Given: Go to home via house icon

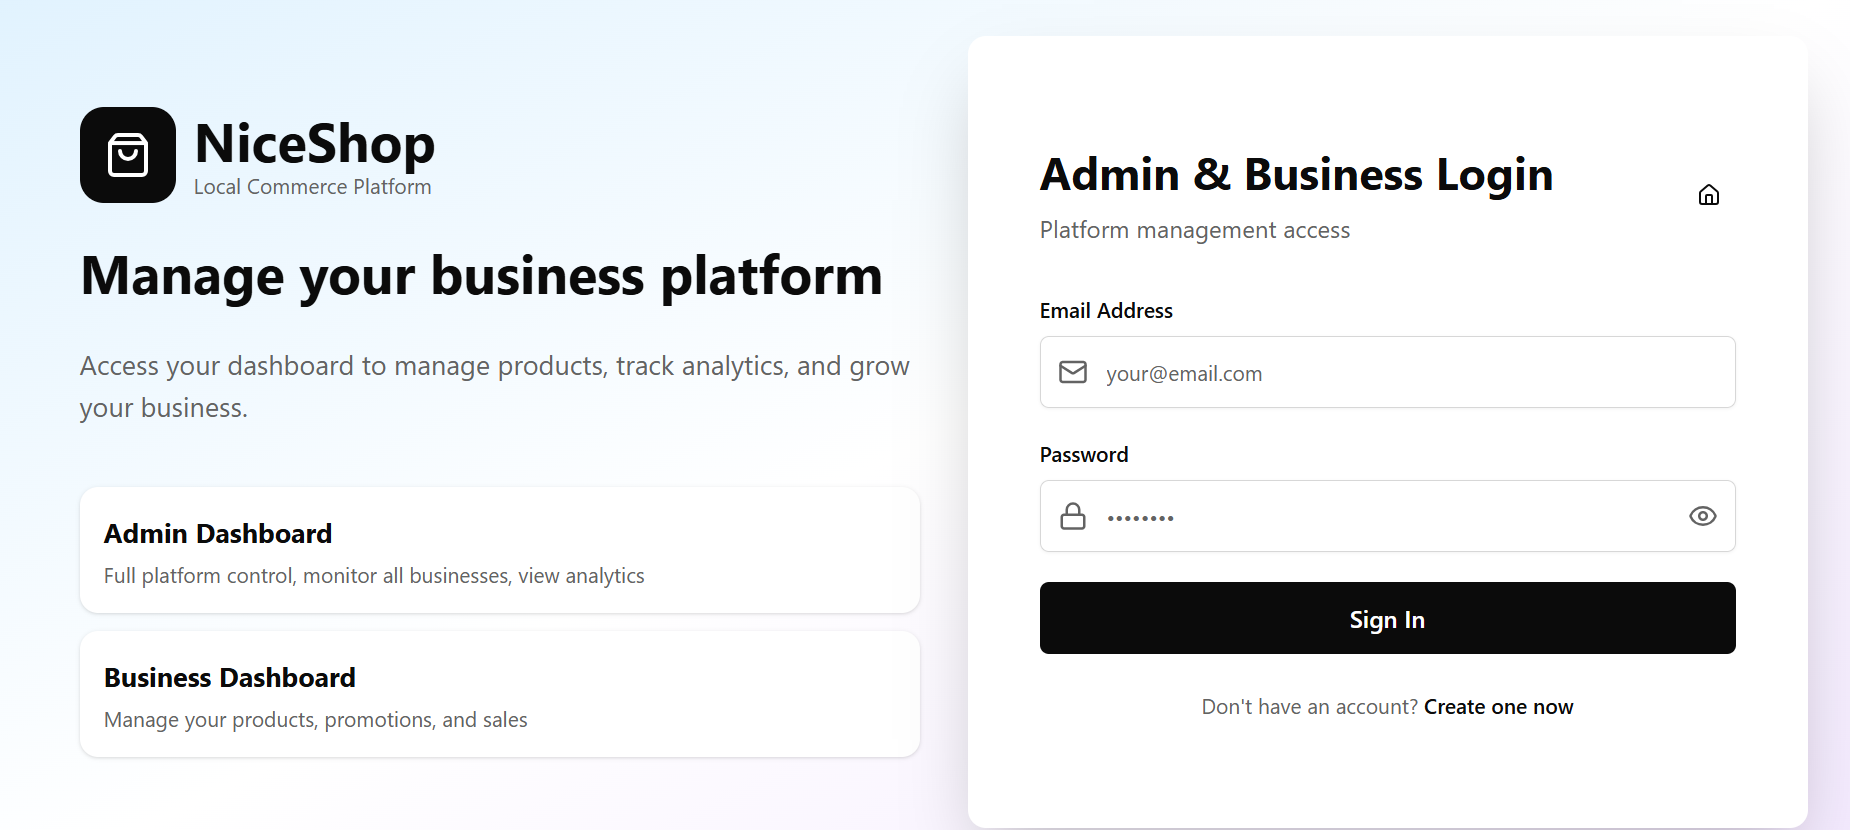Looking at the screenshot, I should click(1708, 195).
